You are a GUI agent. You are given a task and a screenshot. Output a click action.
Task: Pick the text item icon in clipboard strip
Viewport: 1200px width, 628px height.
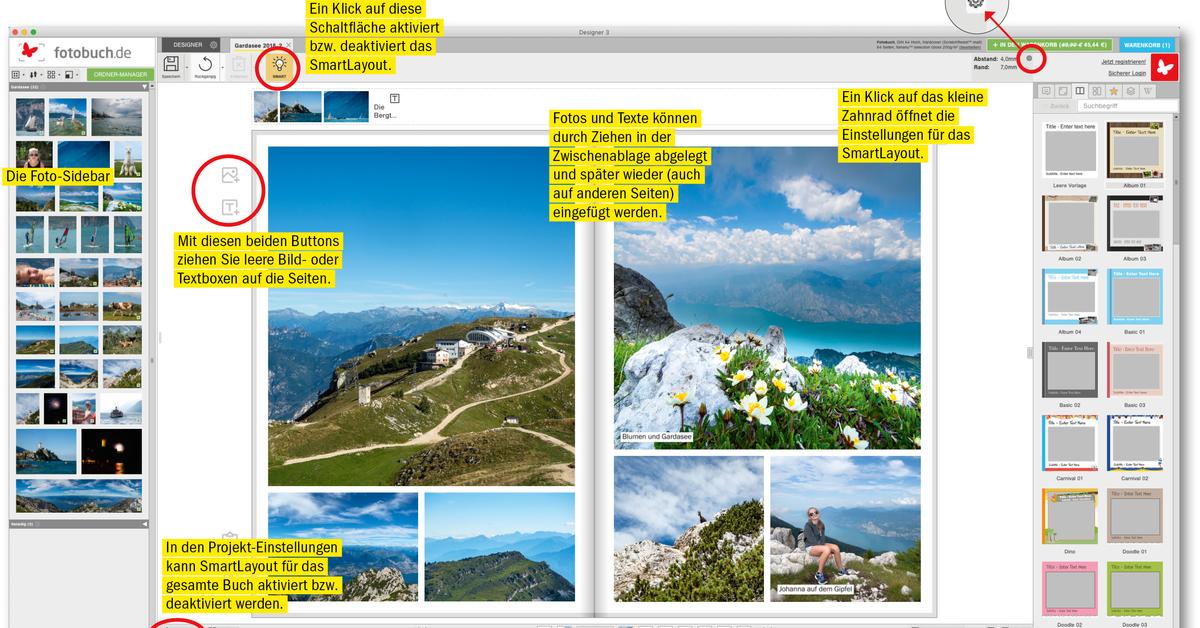point(394,98)
